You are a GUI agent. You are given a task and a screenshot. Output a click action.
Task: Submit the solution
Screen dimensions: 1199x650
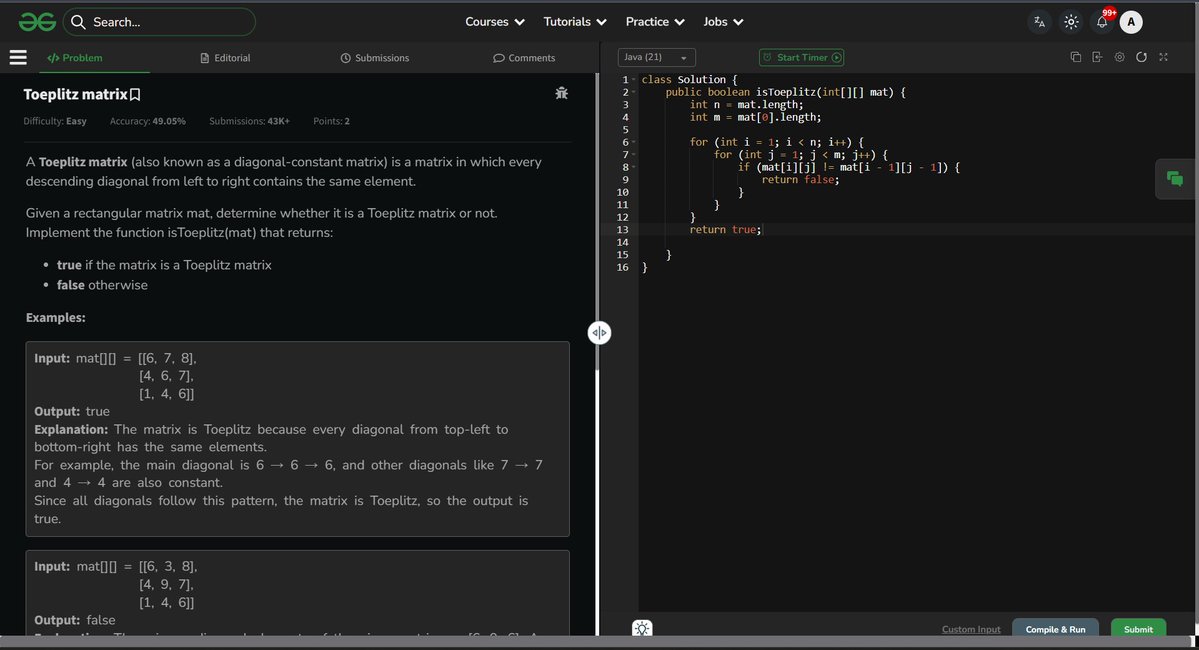click(x=1138, y=629)
